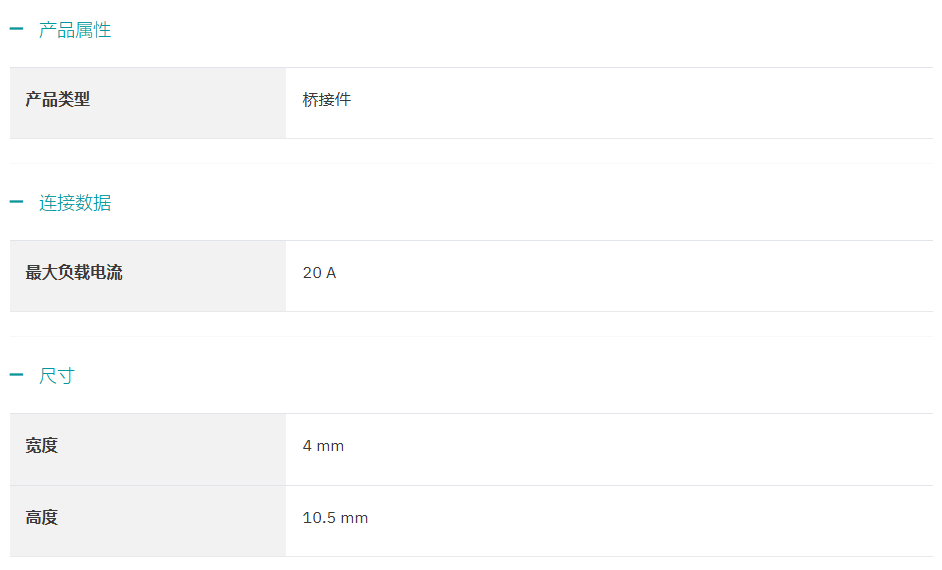Click the 尺寸 section heading
942x570 pixels.
(x=56, y=375)
